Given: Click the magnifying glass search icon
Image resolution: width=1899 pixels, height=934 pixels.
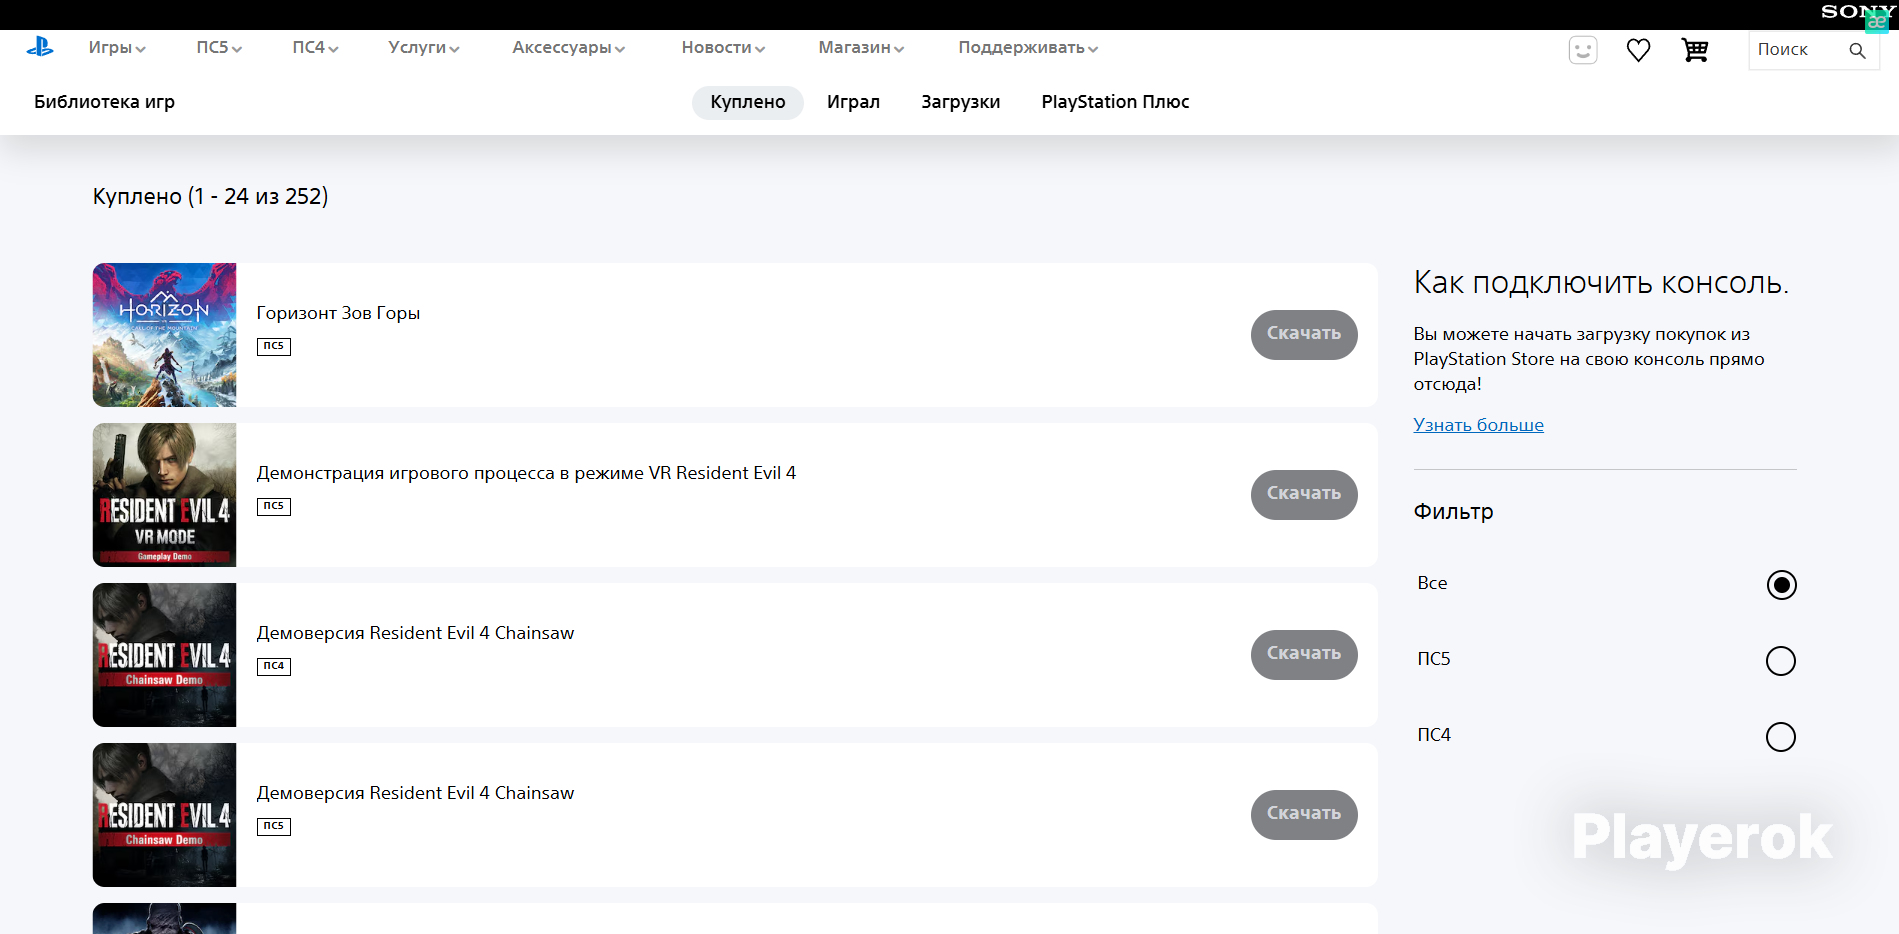Looking at the screenshot, I should coord(1857,50).
